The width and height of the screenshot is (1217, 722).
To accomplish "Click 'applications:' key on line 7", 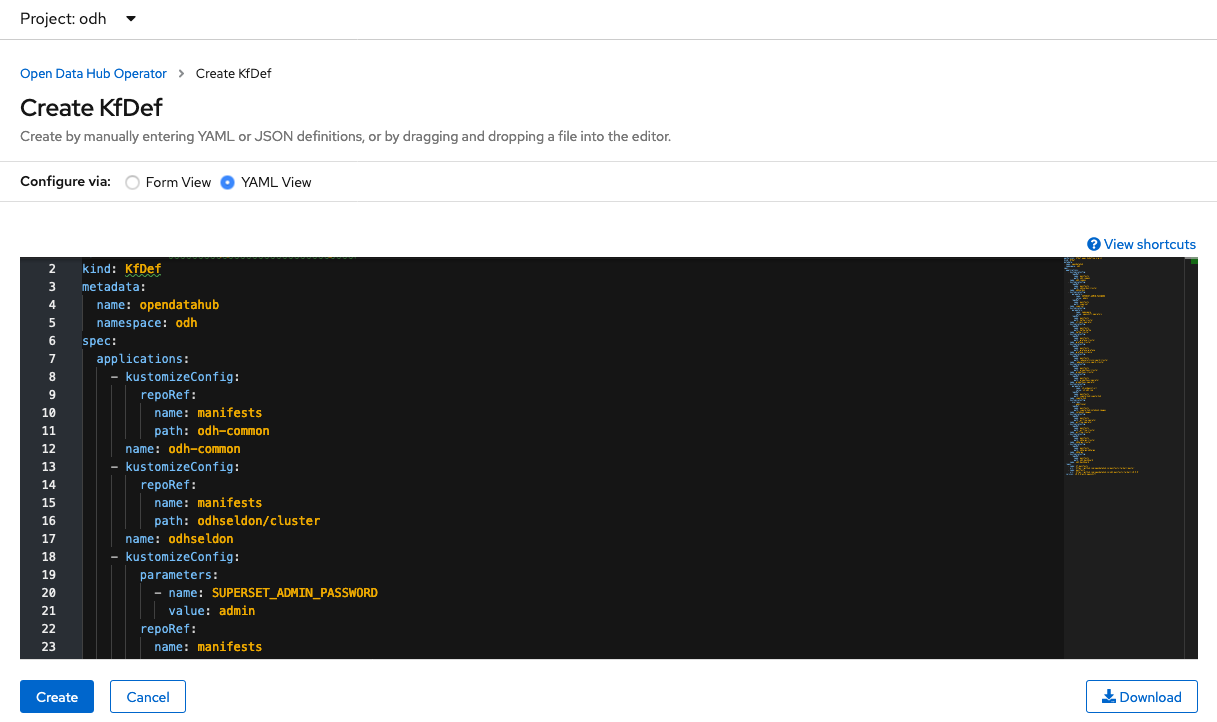I will pyautogui.click(x=143, y=359).
